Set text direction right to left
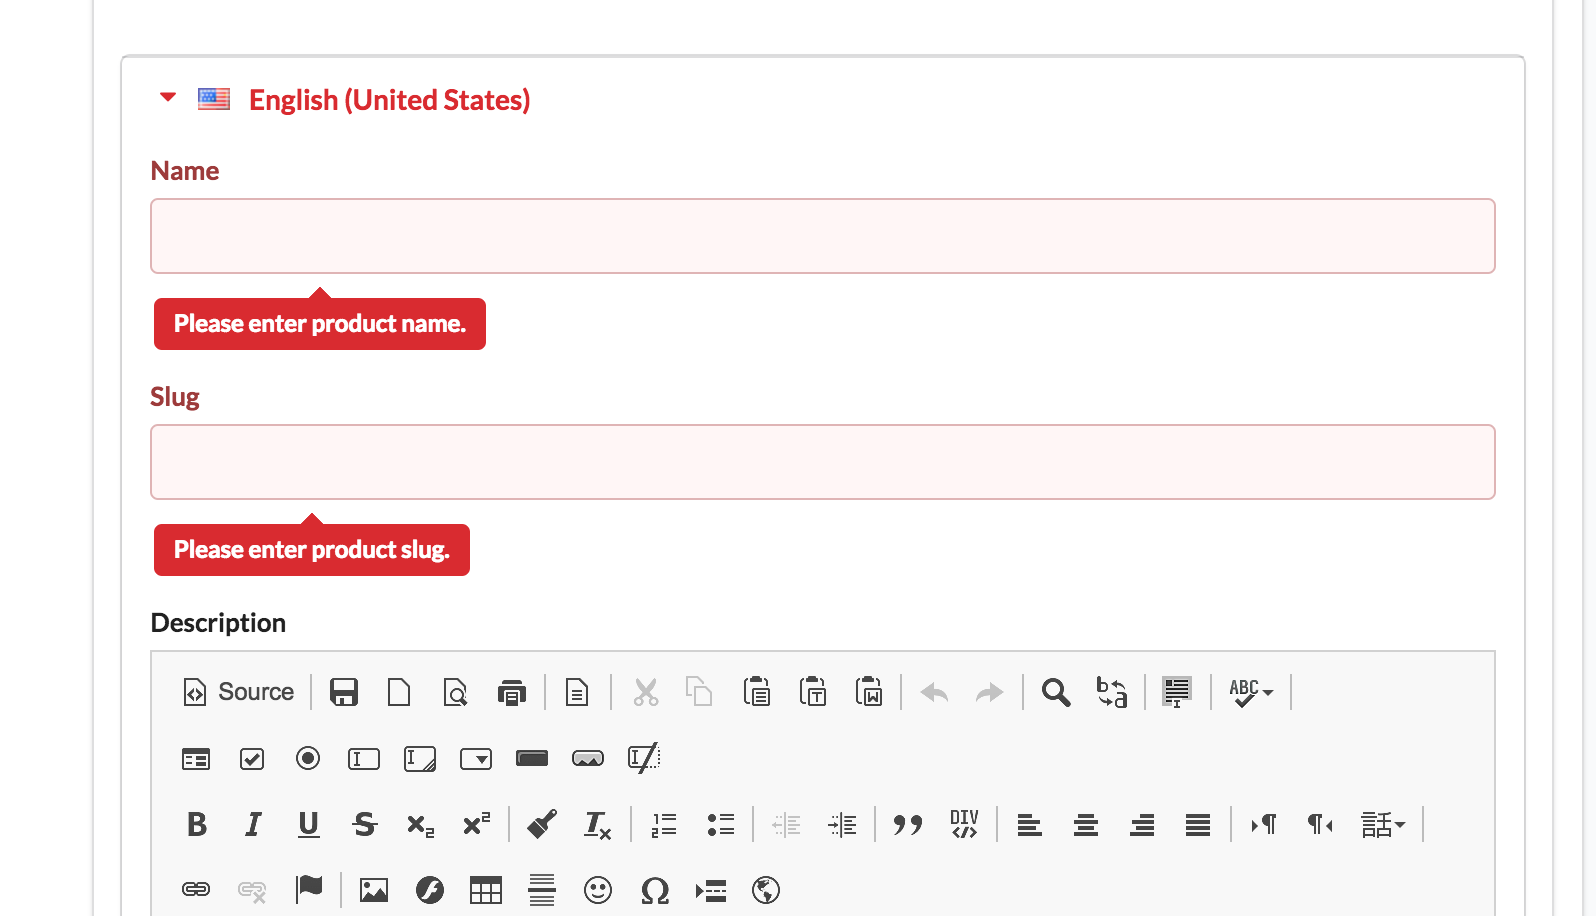Image resolution: width=1596 pixels, height=916 pixels. pyautogui.click(x=1320, y=825)
